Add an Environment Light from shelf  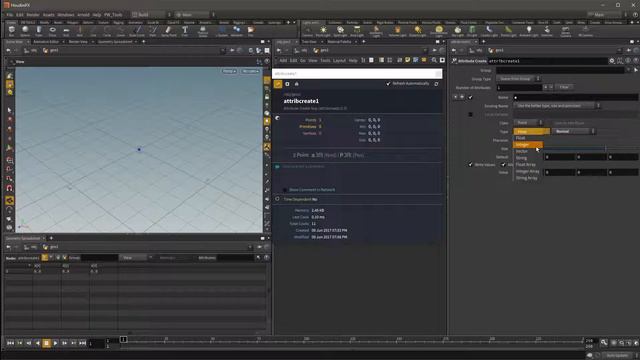click(439, 31)
